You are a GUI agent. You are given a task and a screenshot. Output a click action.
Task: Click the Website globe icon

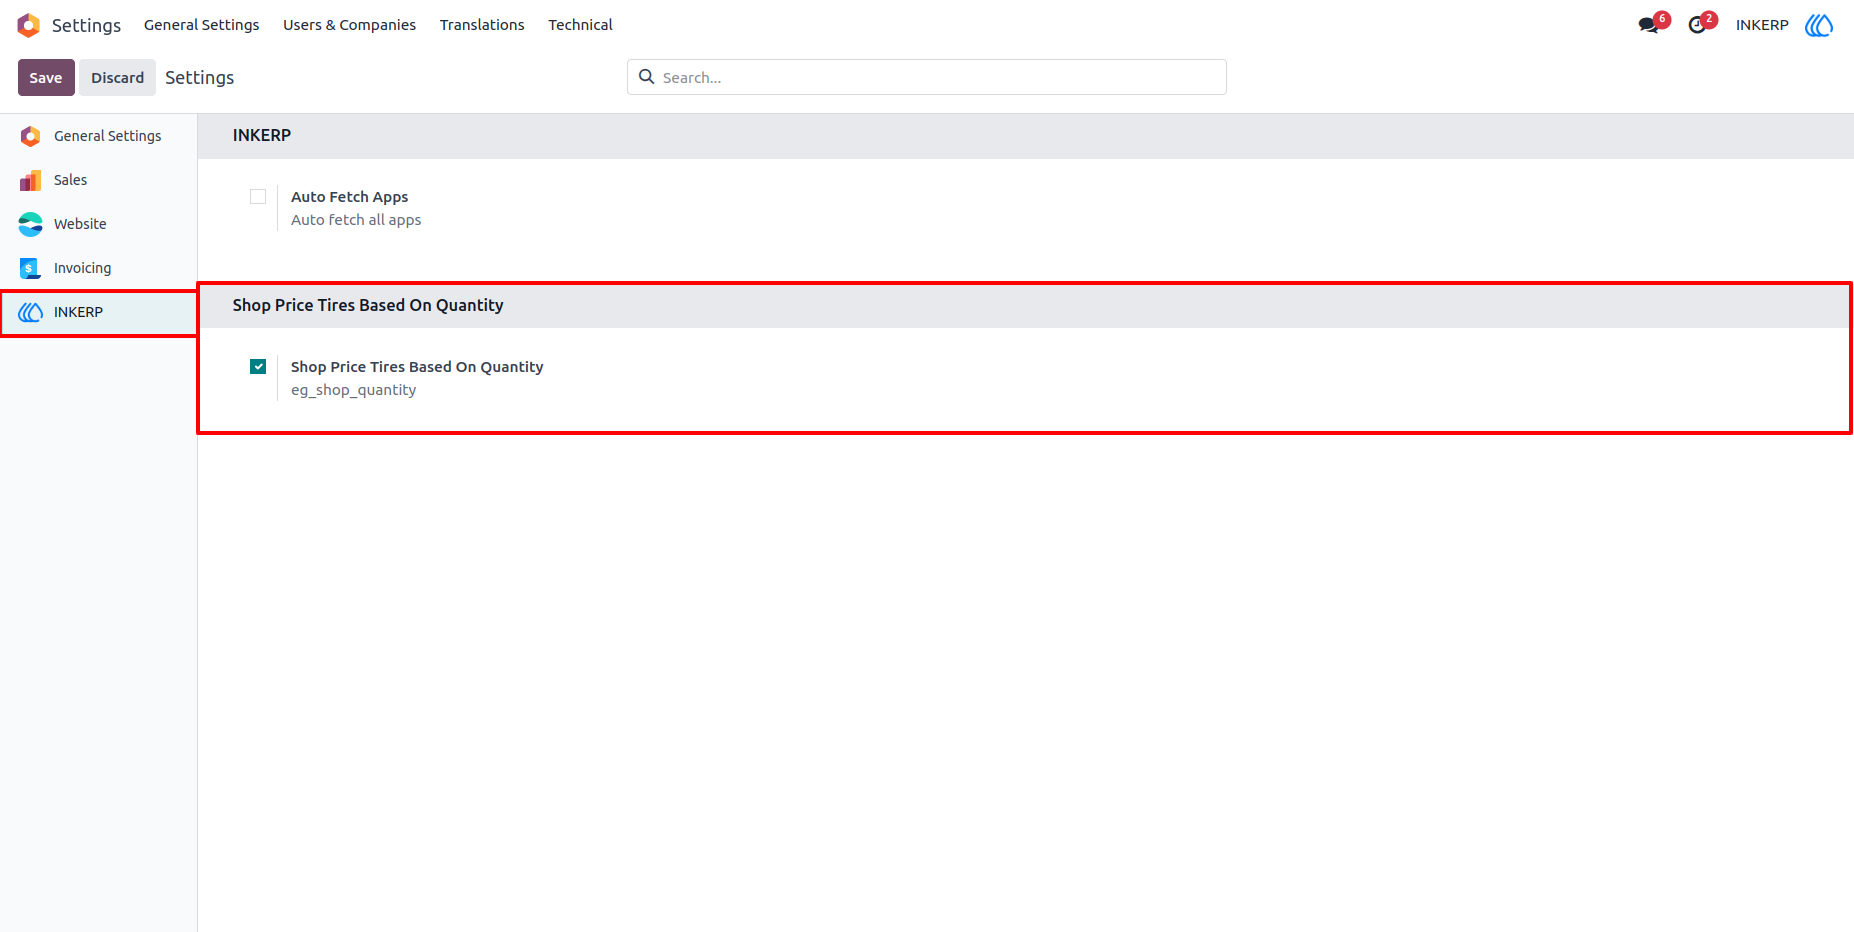click(31, 224)
